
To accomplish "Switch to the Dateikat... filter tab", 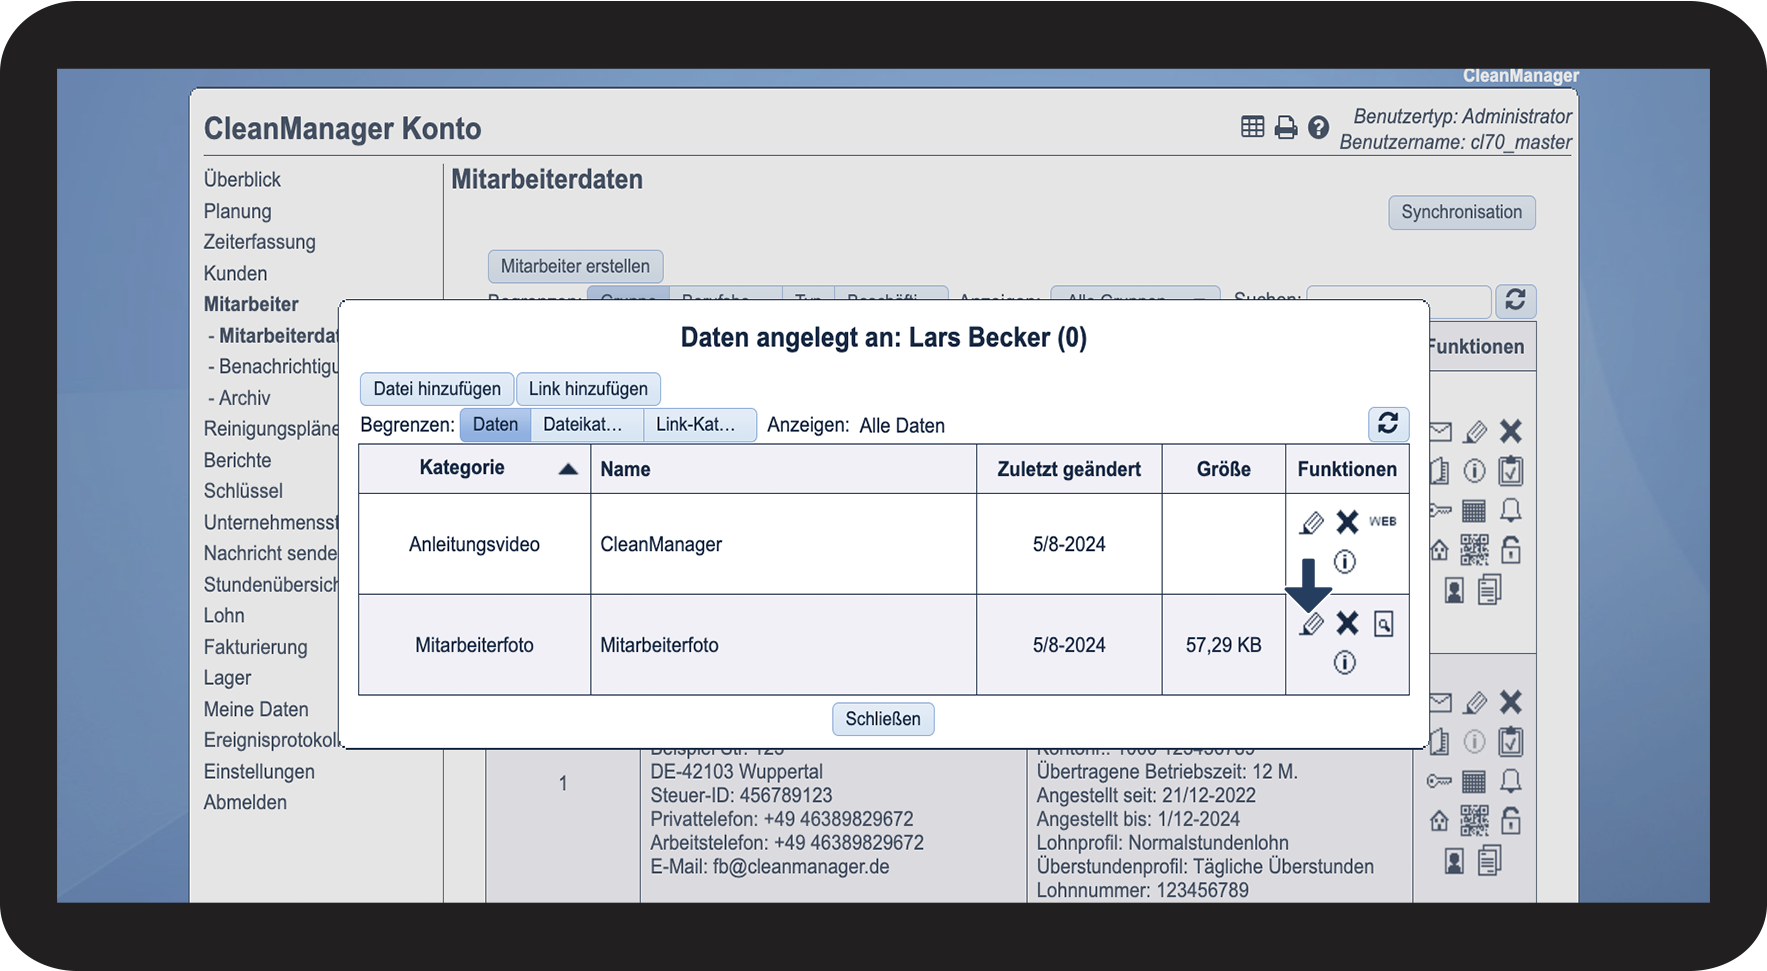I will pyautogui.click(x=583, y=425).
